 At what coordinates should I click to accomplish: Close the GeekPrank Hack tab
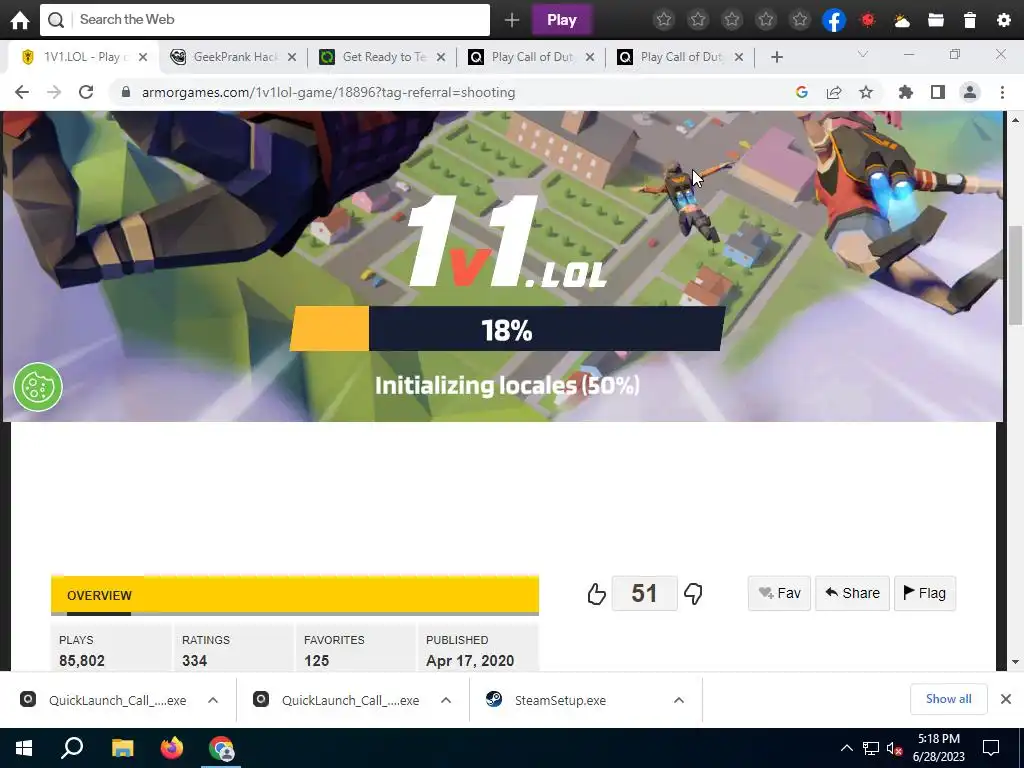(292, 57)
